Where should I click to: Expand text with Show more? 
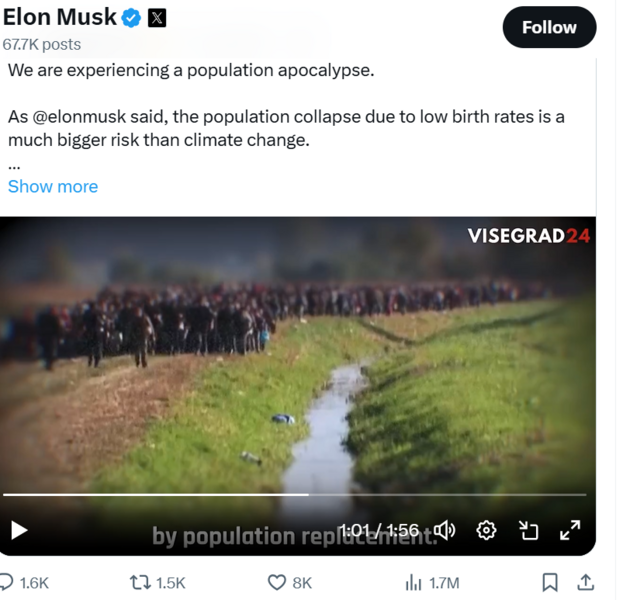(x=53, y=186)
